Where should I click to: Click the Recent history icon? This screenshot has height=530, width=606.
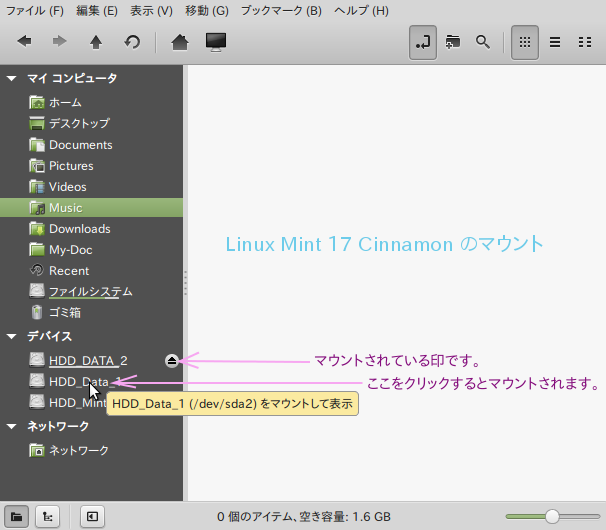37,270
